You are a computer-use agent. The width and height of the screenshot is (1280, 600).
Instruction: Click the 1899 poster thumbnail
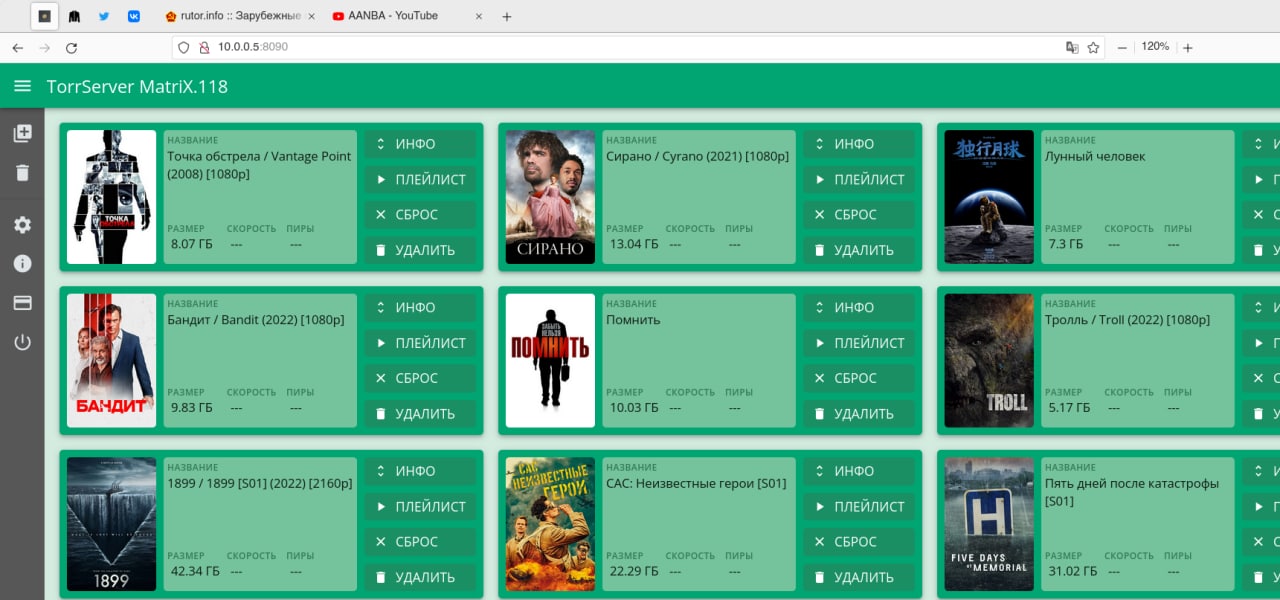pyautogui.click(x=111, y=524)
